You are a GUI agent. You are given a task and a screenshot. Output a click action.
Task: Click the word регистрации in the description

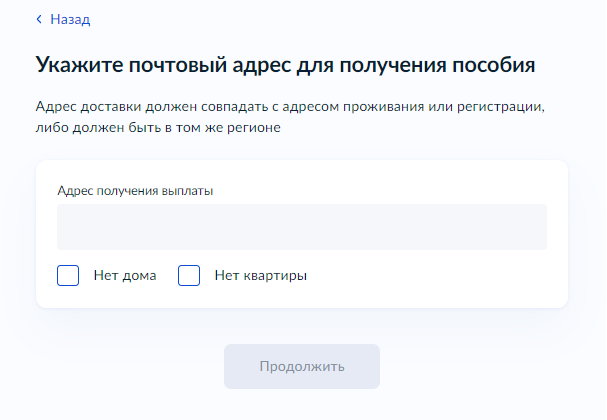[501, 106]
